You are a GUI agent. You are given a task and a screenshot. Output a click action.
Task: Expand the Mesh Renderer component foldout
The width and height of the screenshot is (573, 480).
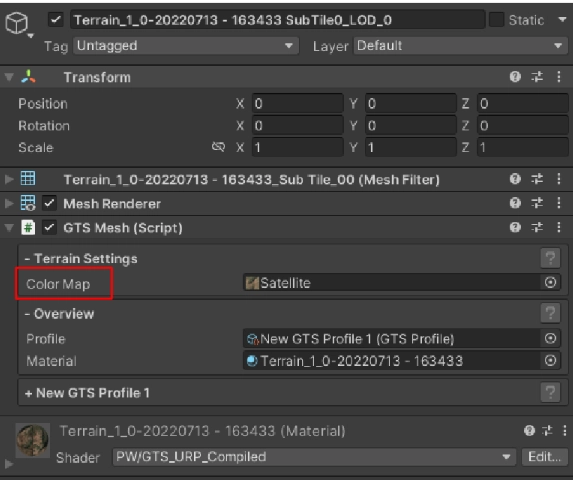click(9, 203)
